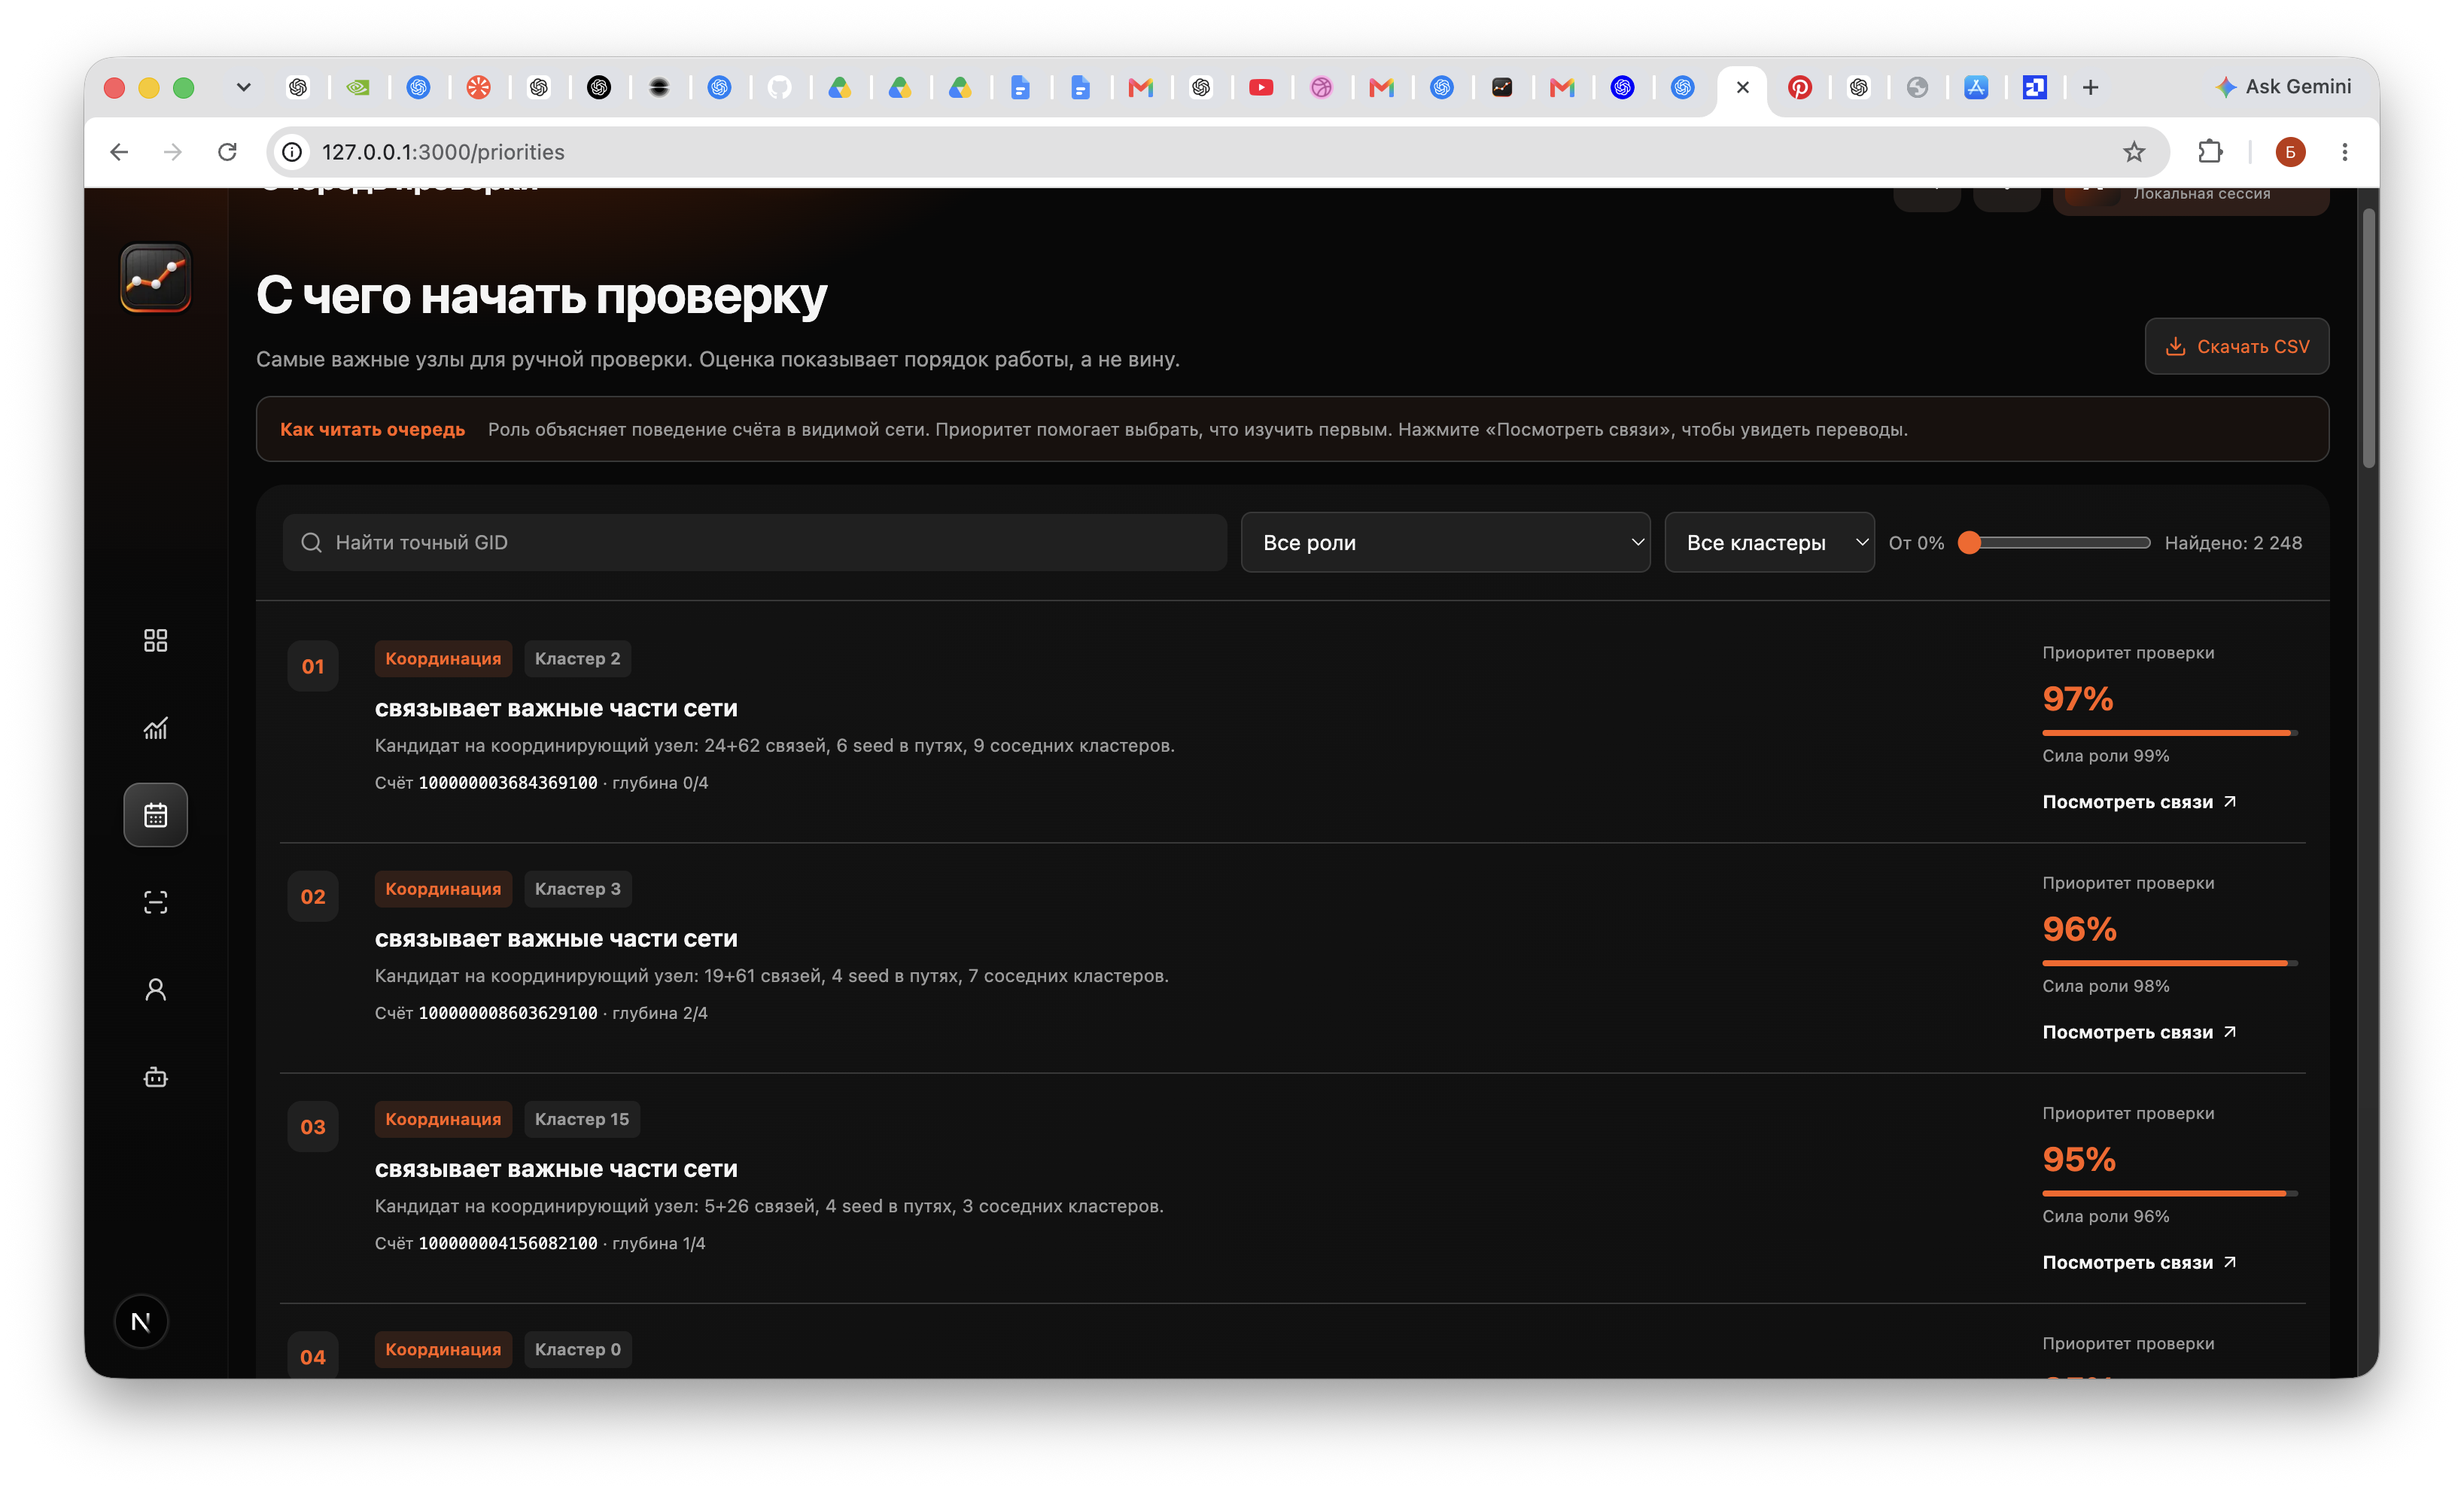Click the address bar URL 127.0.0.1:3000/priorities
2464x1490 pixels.
point(443,152)
